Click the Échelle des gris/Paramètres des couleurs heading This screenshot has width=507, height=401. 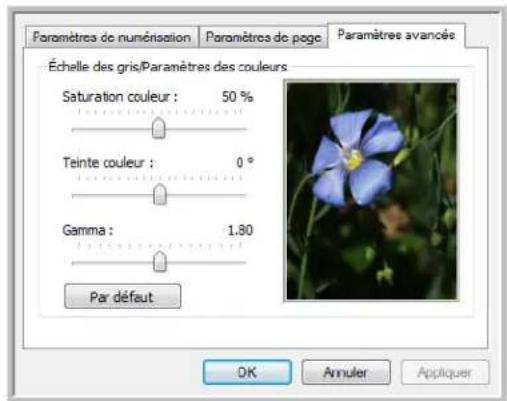168,67
